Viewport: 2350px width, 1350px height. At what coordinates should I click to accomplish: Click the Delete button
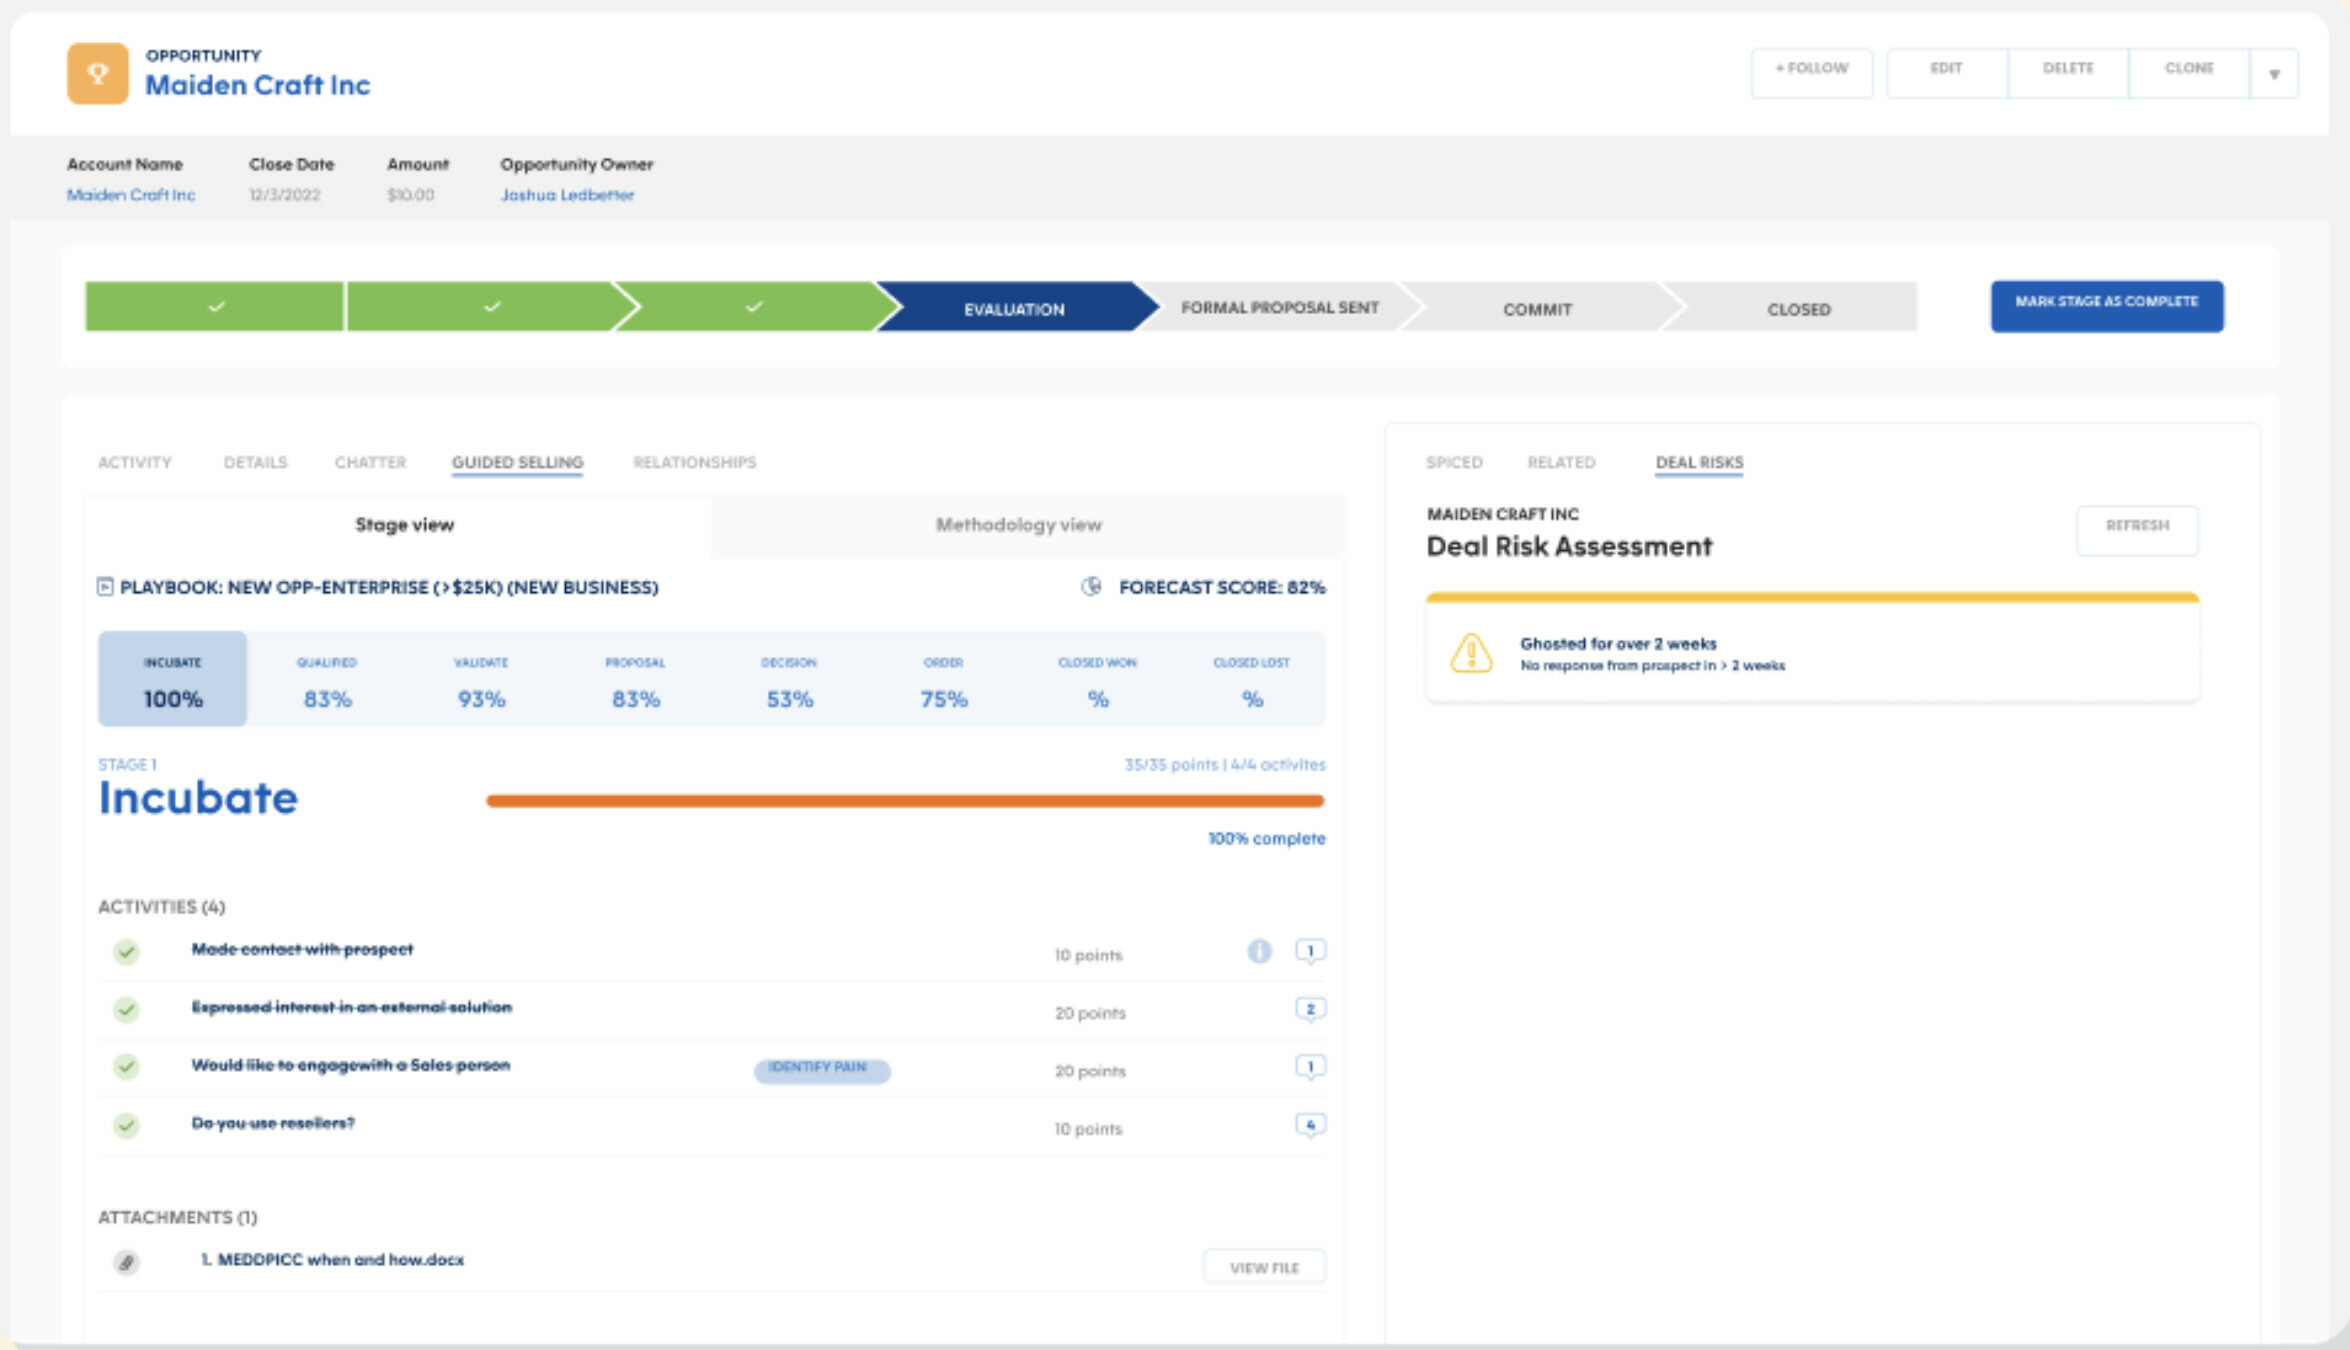point(2068,73)
